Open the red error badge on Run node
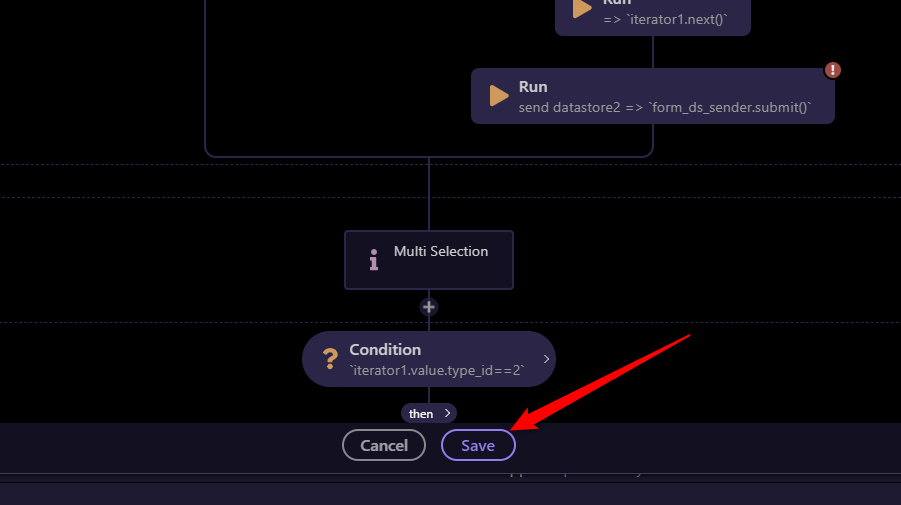Screen dimensions: 901x505 coord(833,70)
